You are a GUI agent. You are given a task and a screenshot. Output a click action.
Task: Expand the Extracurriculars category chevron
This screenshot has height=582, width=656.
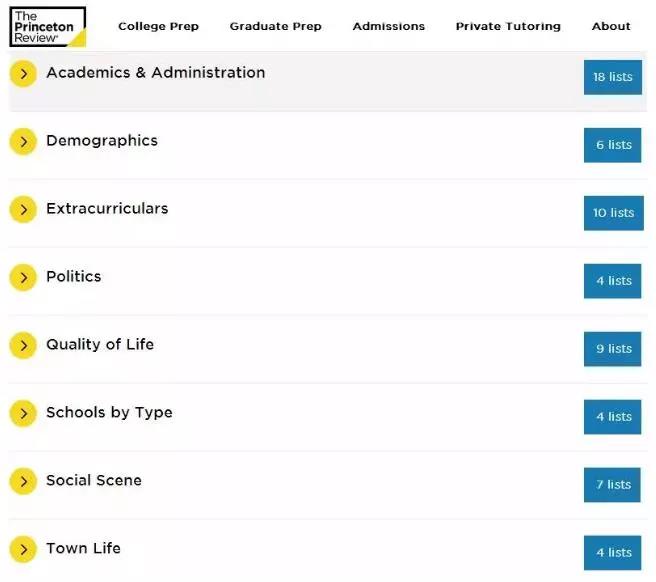(x=23, y=210)
